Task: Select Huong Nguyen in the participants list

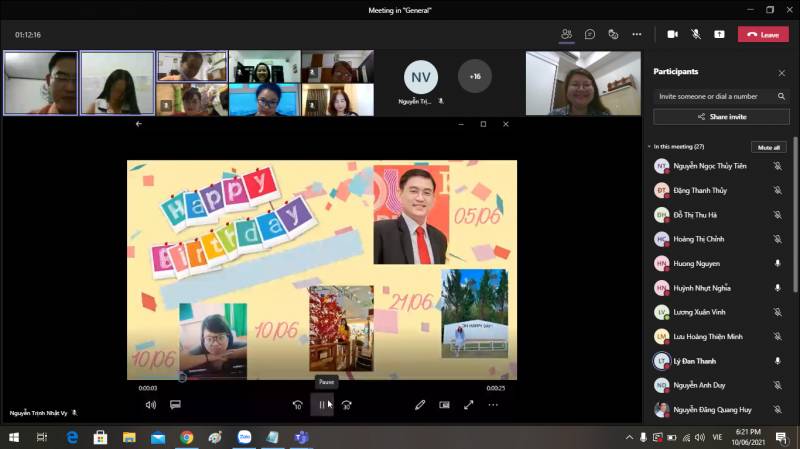Action: coord(696,264)
